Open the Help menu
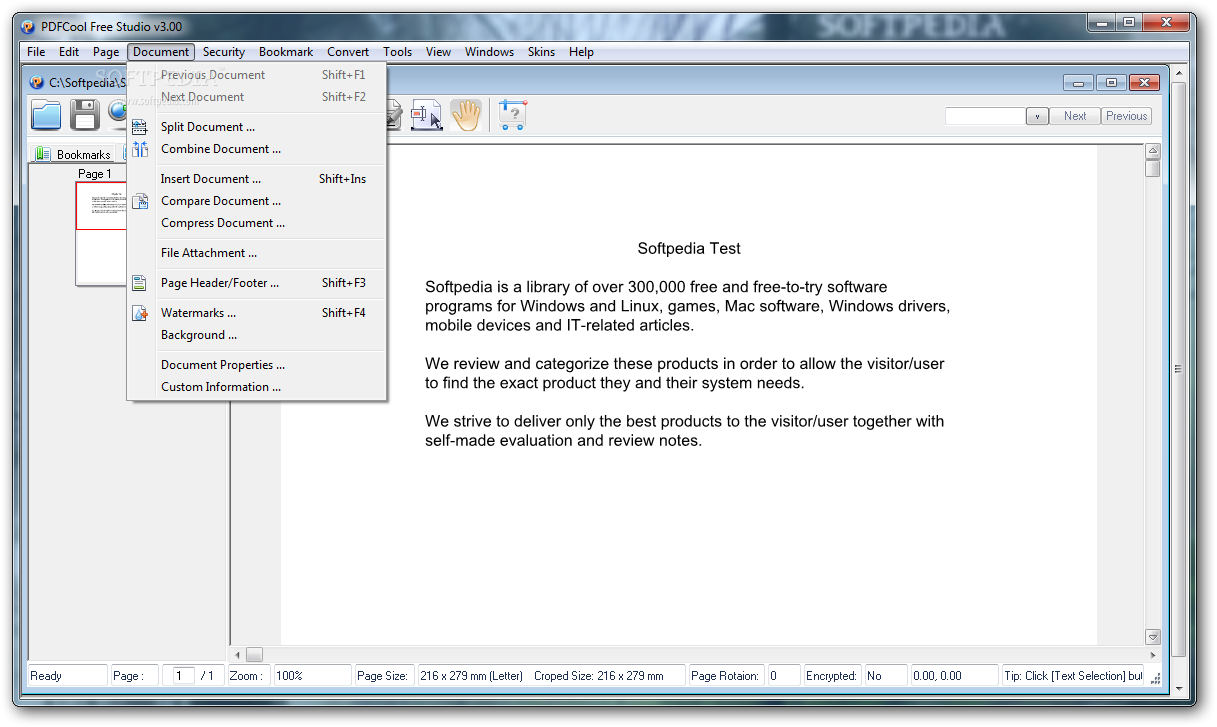The height and width of the screenshot is (727, 1217). (581, 52)
